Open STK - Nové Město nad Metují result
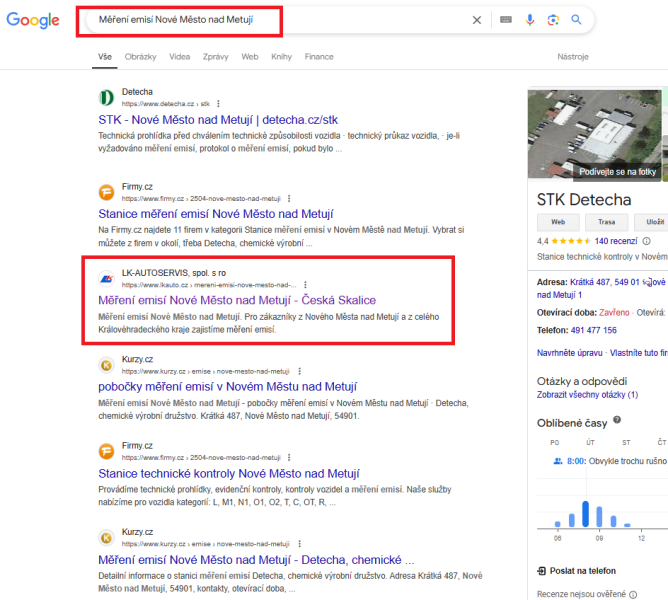The height and width of the screenshot is (600, 668). pos(218,120)
